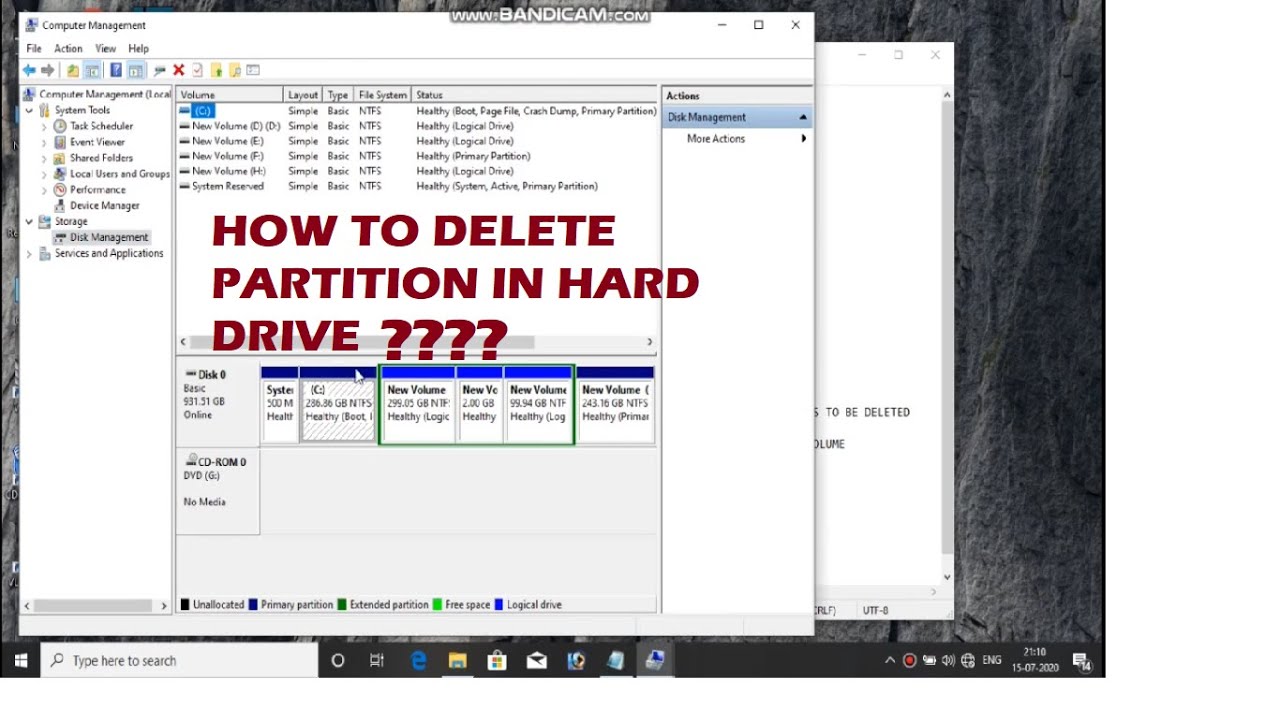Select Device Manager in the tree

(104, 205)
